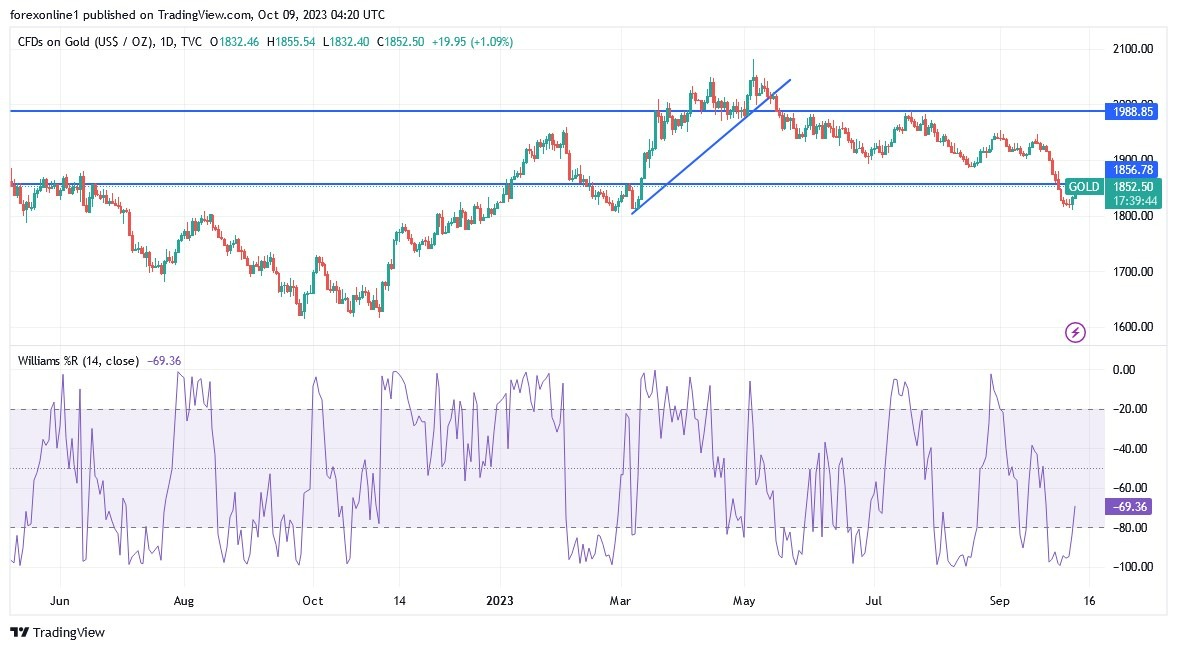1177x650 pixels.
Task: Open the Williams %R (14, close) indicator settings
Action: (78, 360)
